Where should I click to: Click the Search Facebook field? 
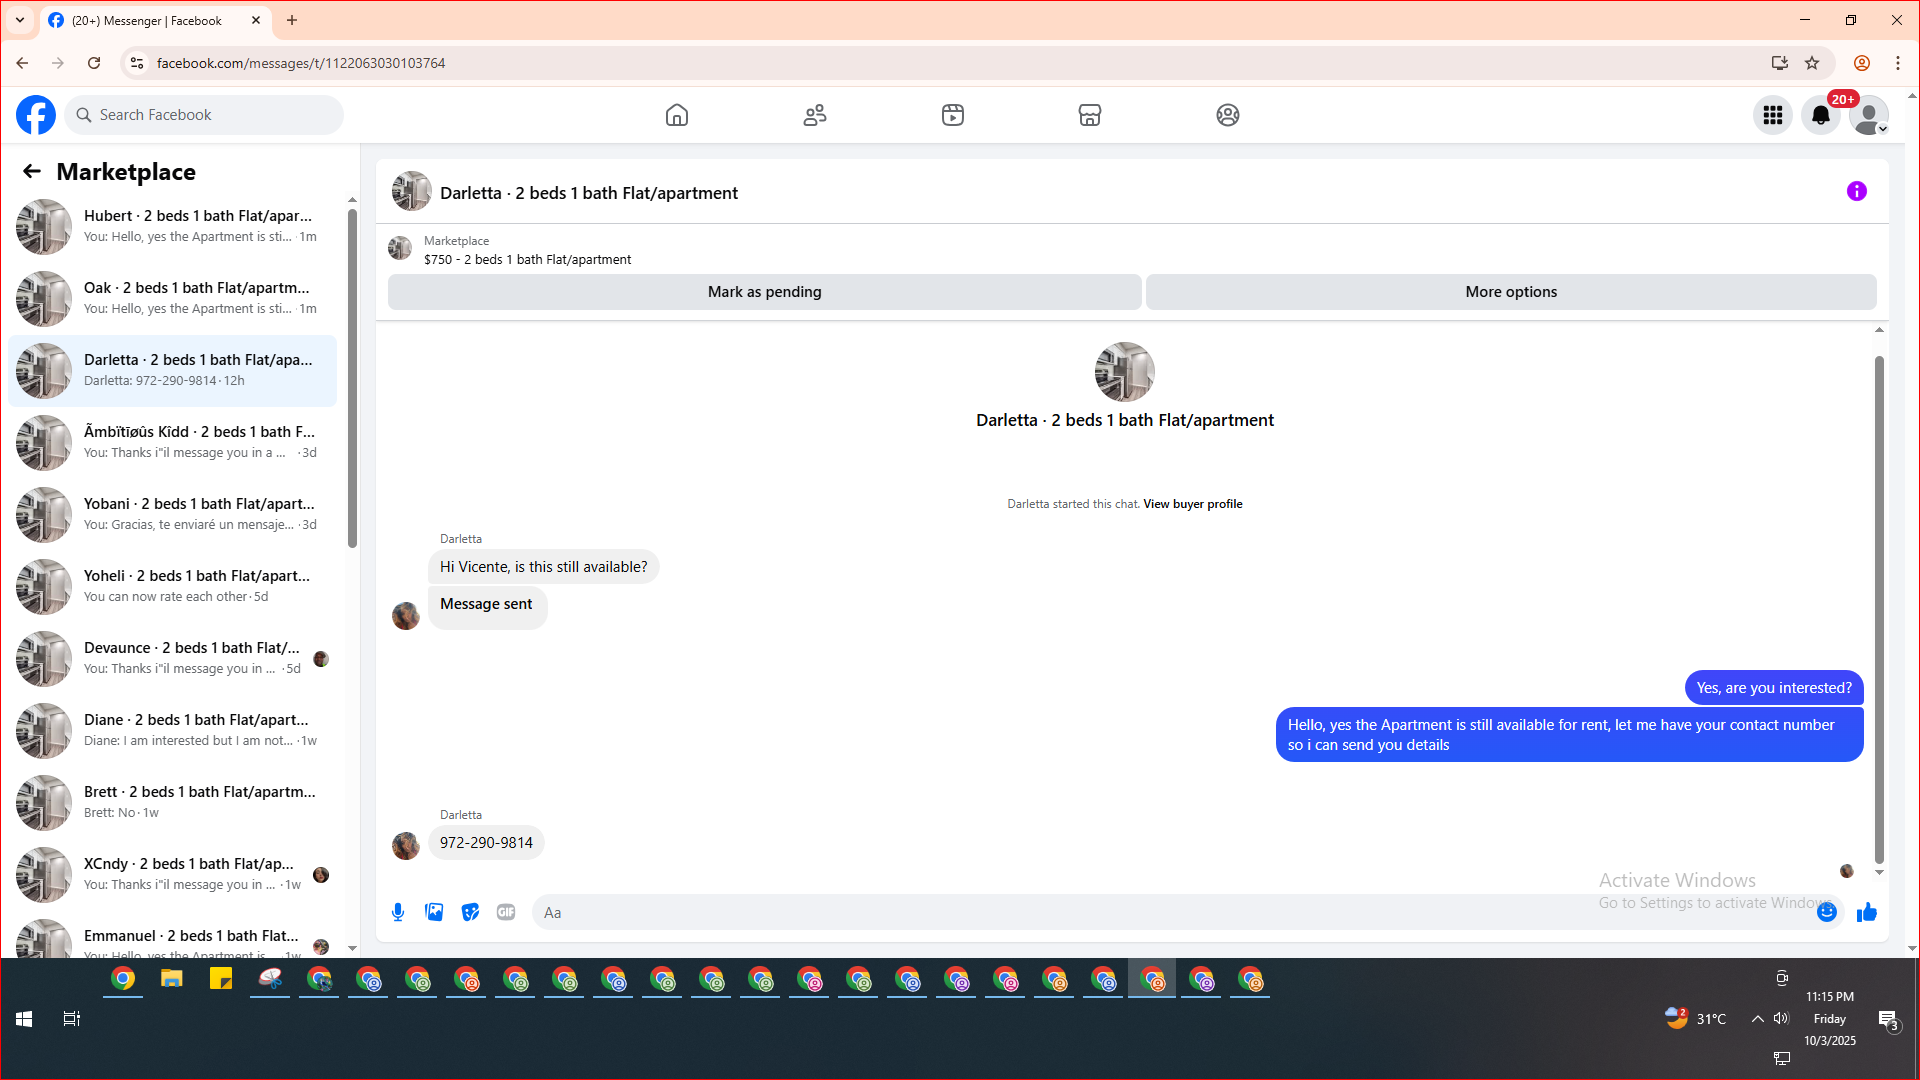pos(204,115)
